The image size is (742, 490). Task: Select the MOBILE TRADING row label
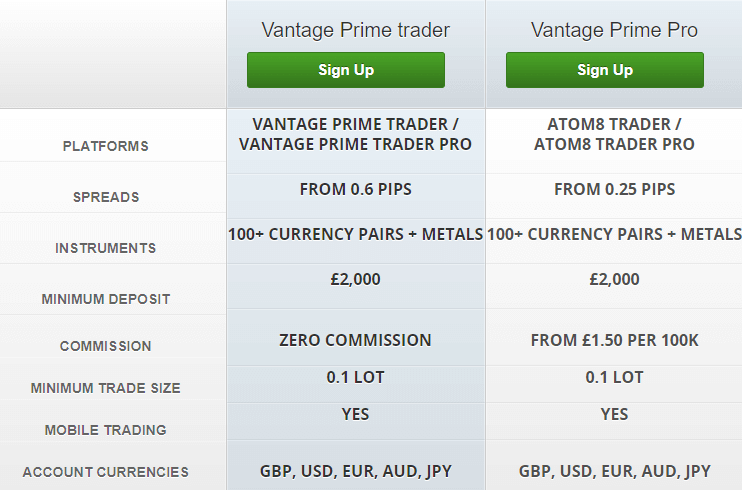pos(105,430)
